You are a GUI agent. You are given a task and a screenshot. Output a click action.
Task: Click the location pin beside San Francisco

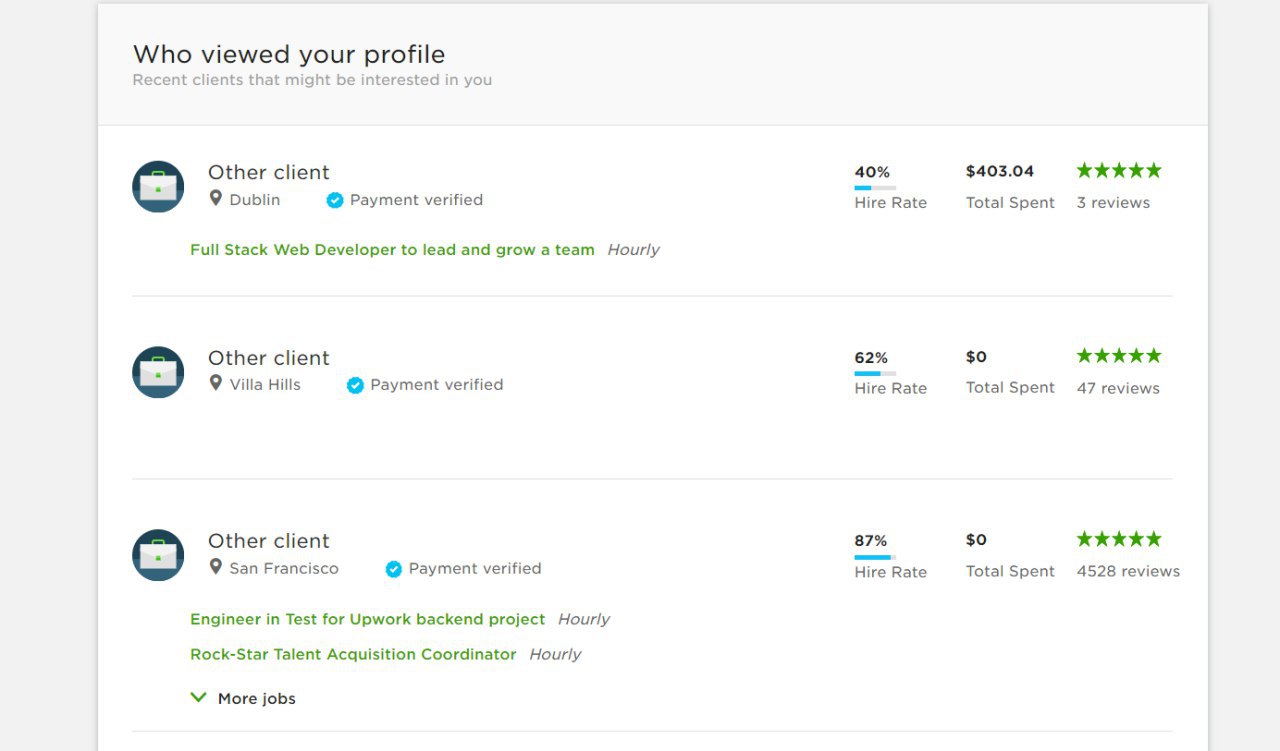[x=215, y=567]
